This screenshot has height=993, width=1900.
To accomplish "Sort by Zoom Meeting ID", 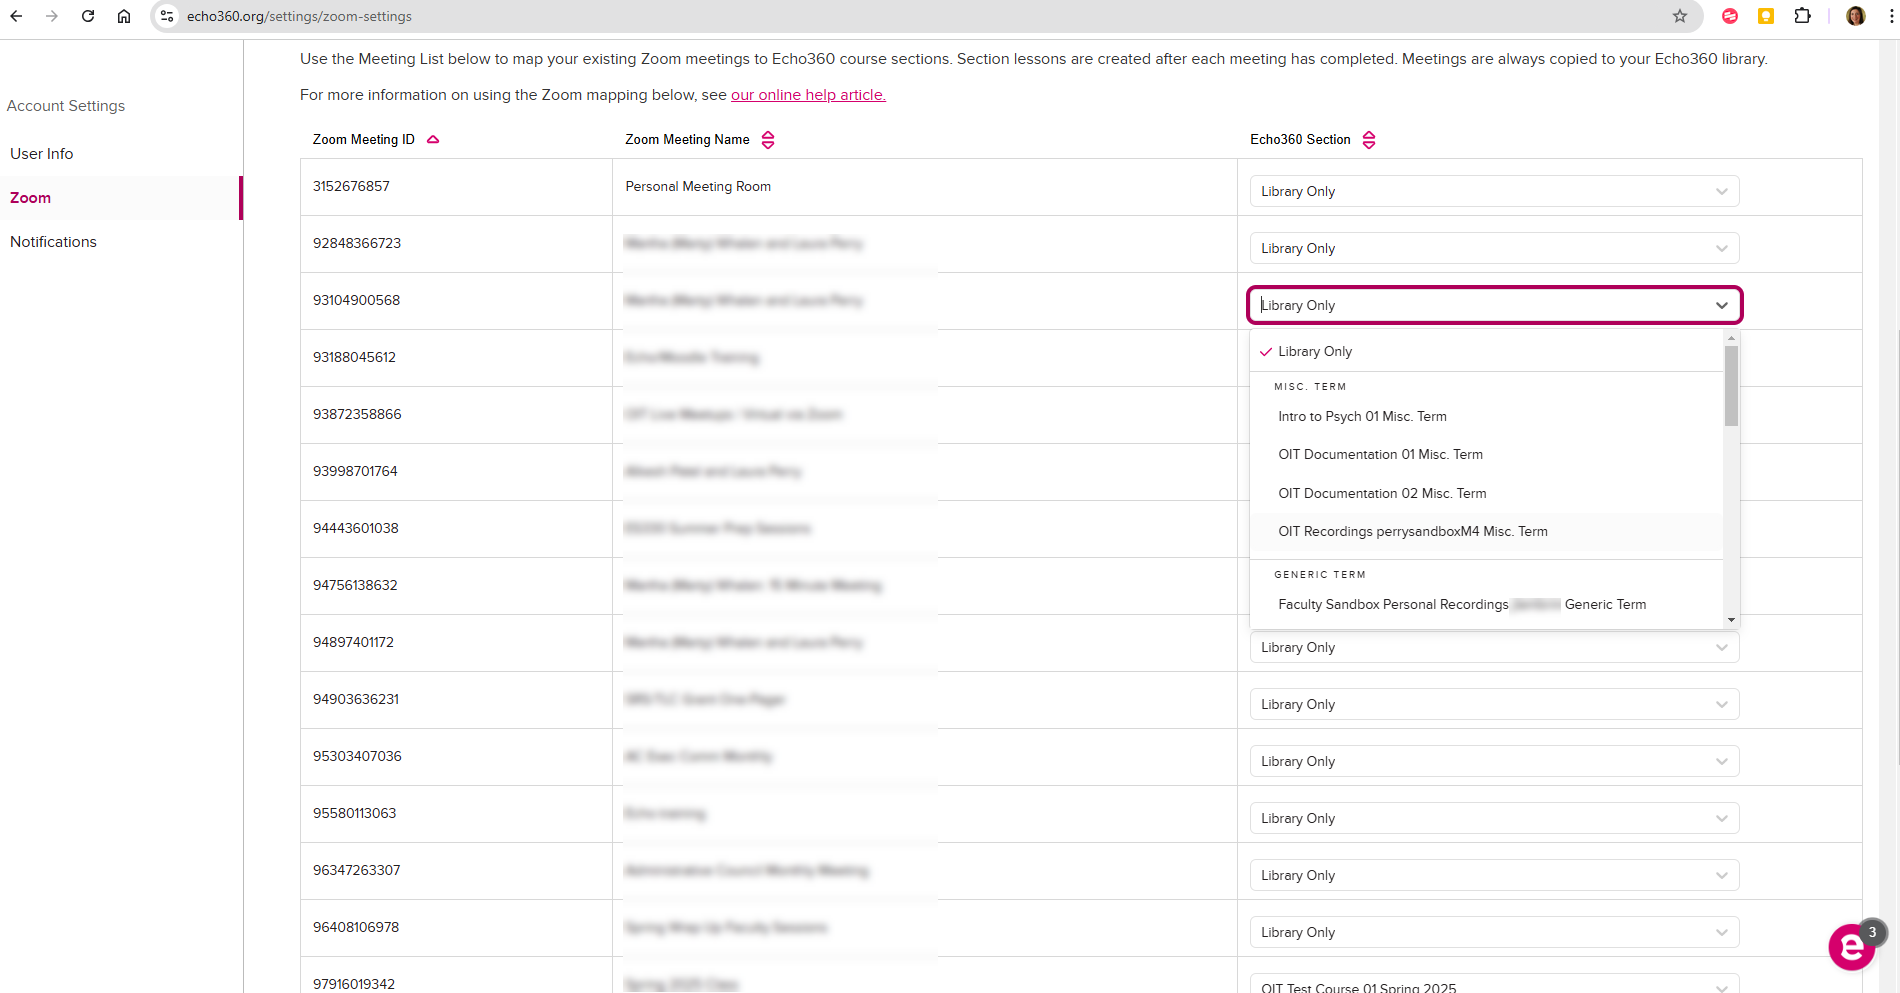I will click(433, 140).
